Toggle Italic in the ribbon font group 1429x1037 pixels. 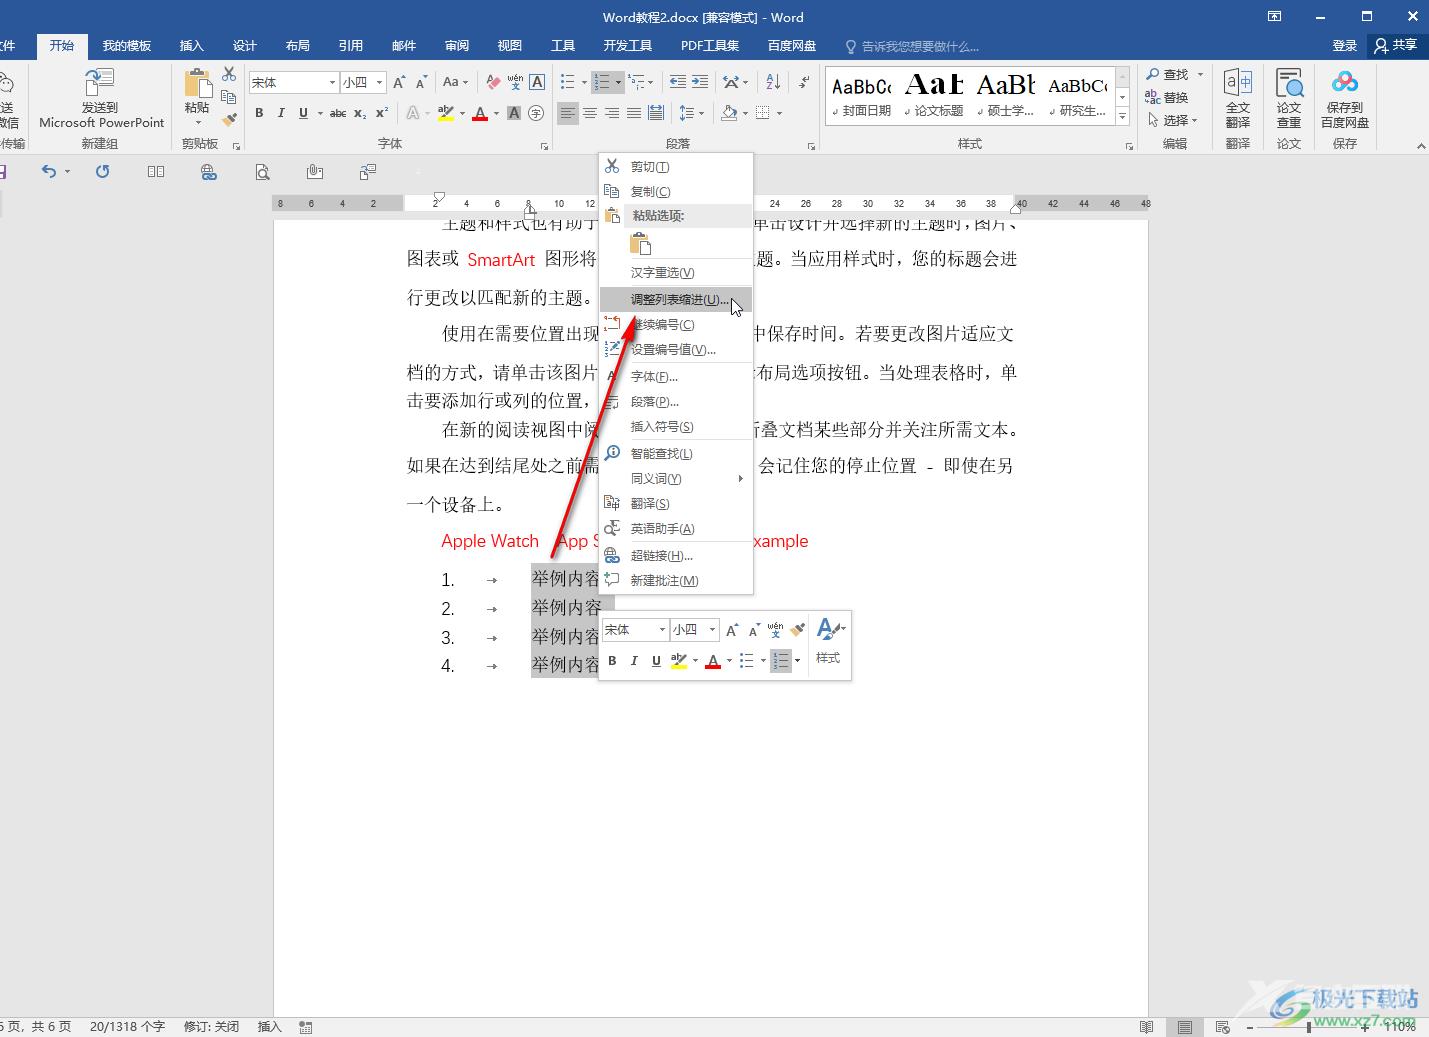[x=281, y=113]
